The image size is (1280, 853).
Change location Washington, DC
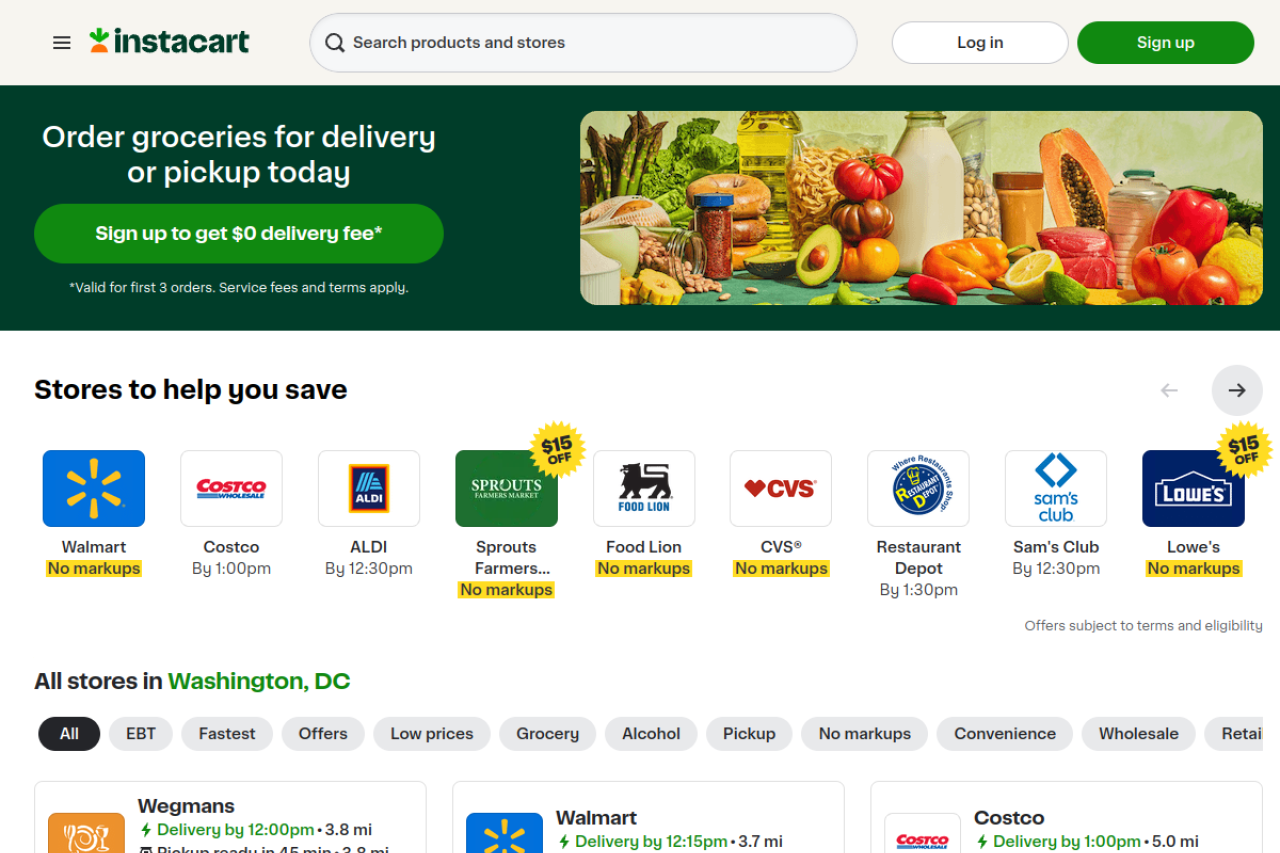(259, 681)
